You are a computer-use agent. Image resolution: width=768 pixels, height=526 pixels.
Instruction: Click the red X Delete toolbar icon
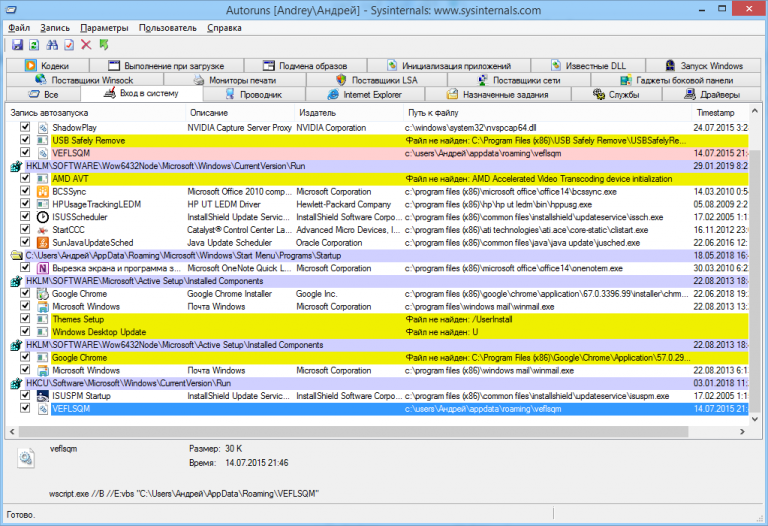[x=86, y=45]
